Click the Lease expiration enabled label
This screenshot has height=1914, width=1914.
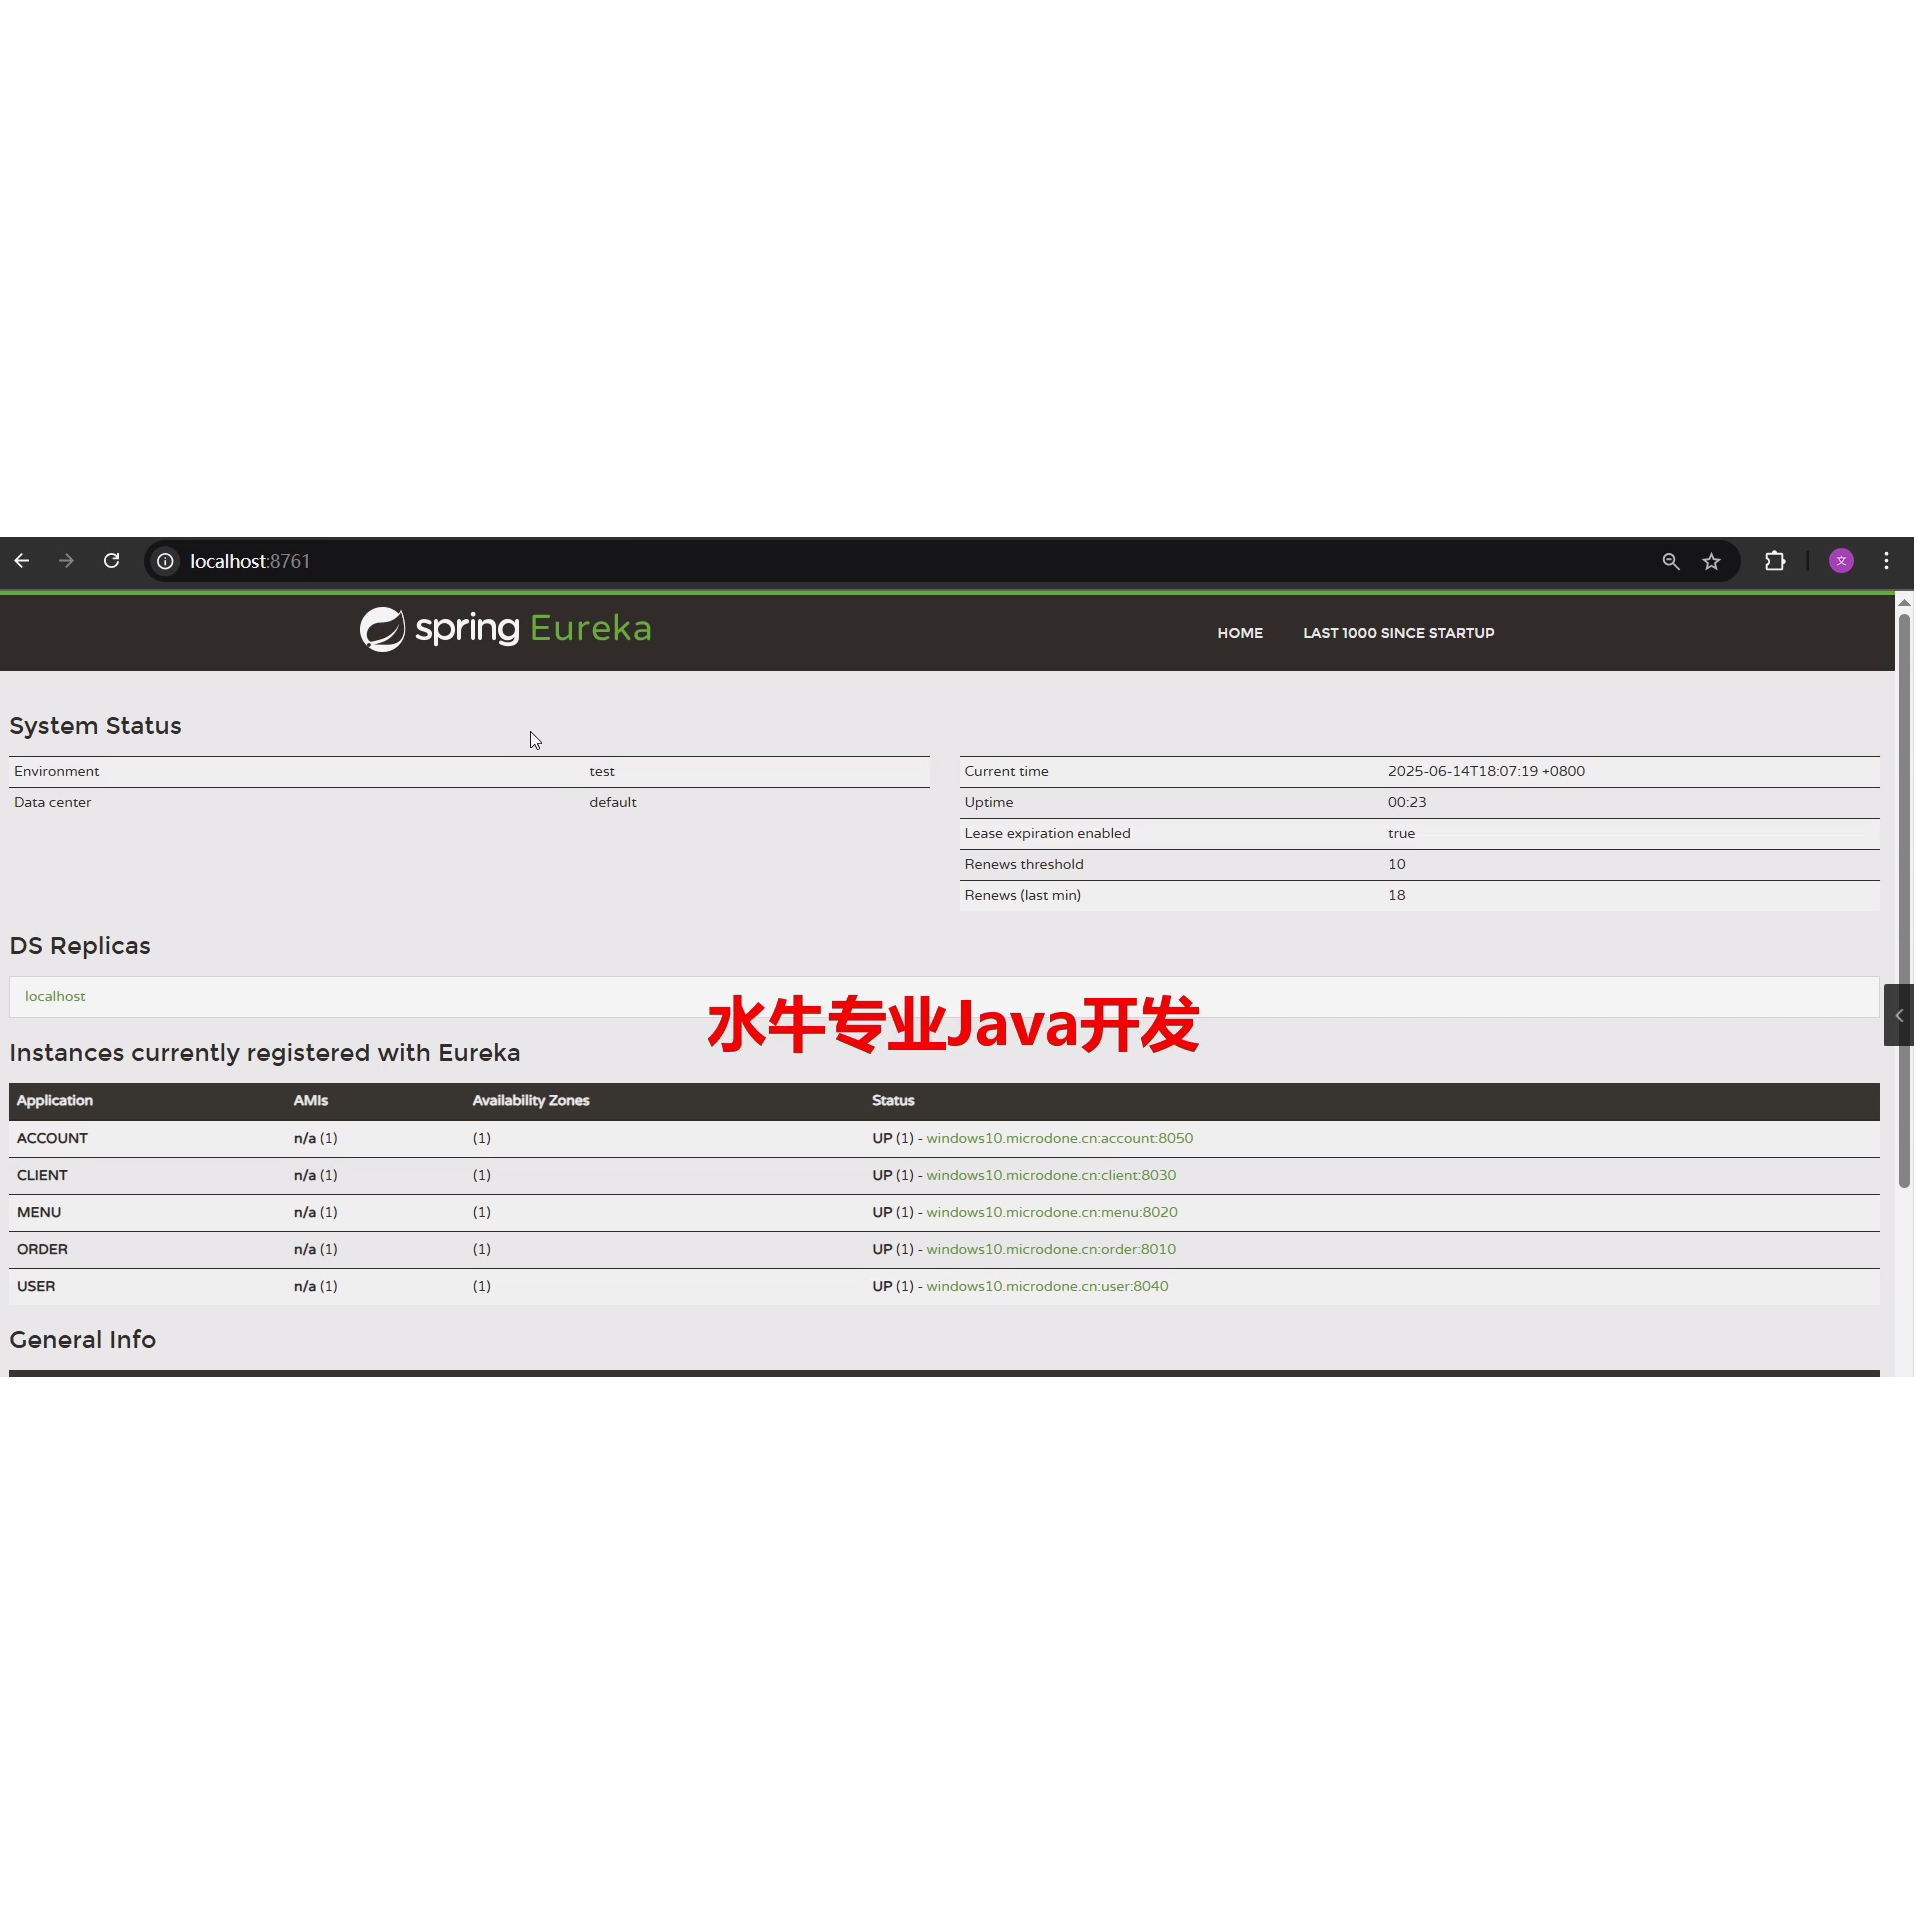click(1047, 833)
